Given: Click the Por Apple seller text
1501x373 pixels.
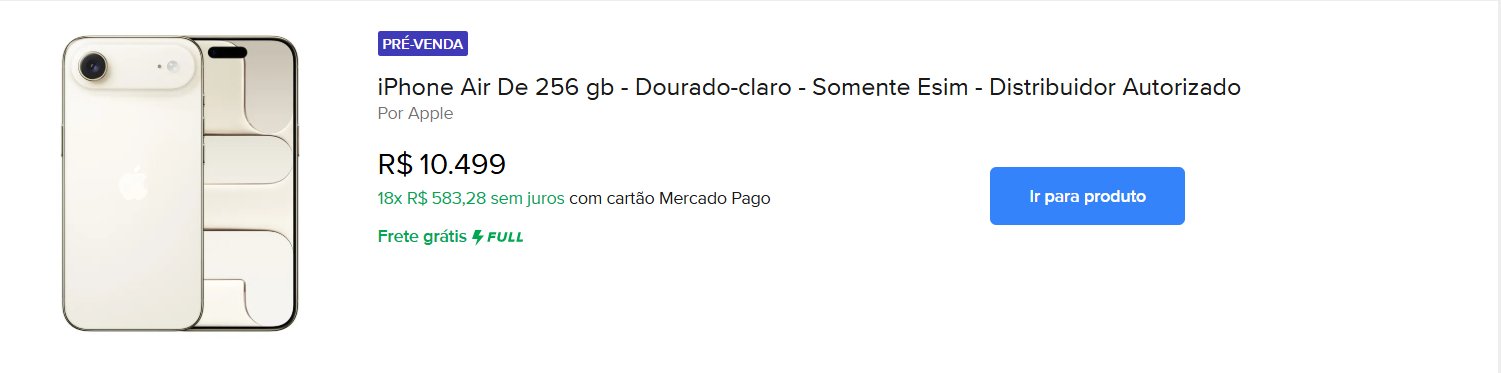Looking at the screenshot, I should [415, 114].
